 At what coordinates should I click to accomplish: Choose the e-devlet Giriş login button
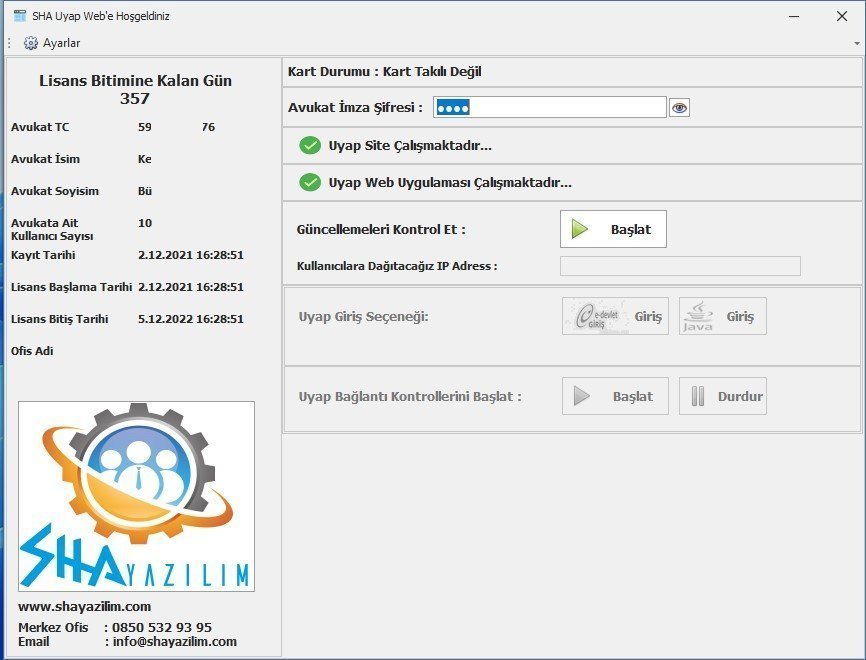pyautogui.click(x=614, y=316)
